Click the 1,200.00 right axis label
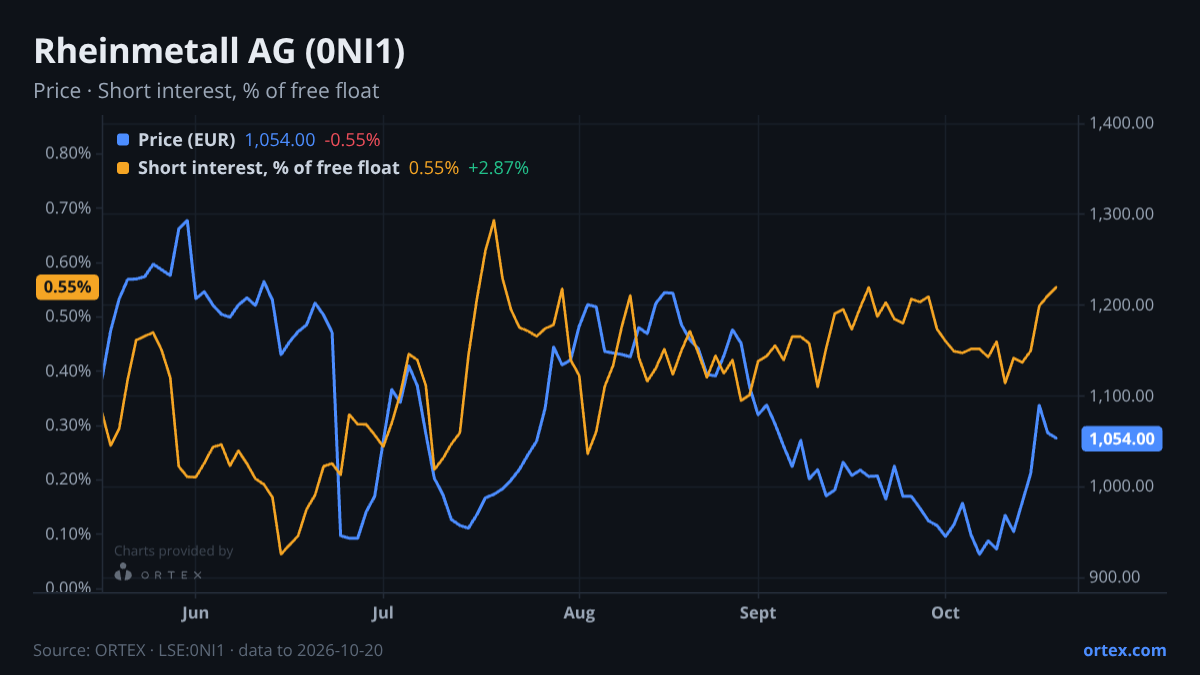Viewport: 1200px width, 675px height. pos(1122,305)
